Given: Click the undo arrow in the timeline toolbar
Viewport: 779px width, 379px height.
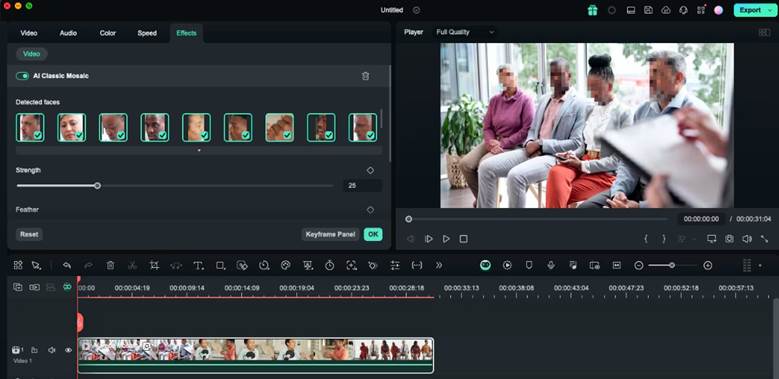Looking at the screenshot, I should pos(67,265).
